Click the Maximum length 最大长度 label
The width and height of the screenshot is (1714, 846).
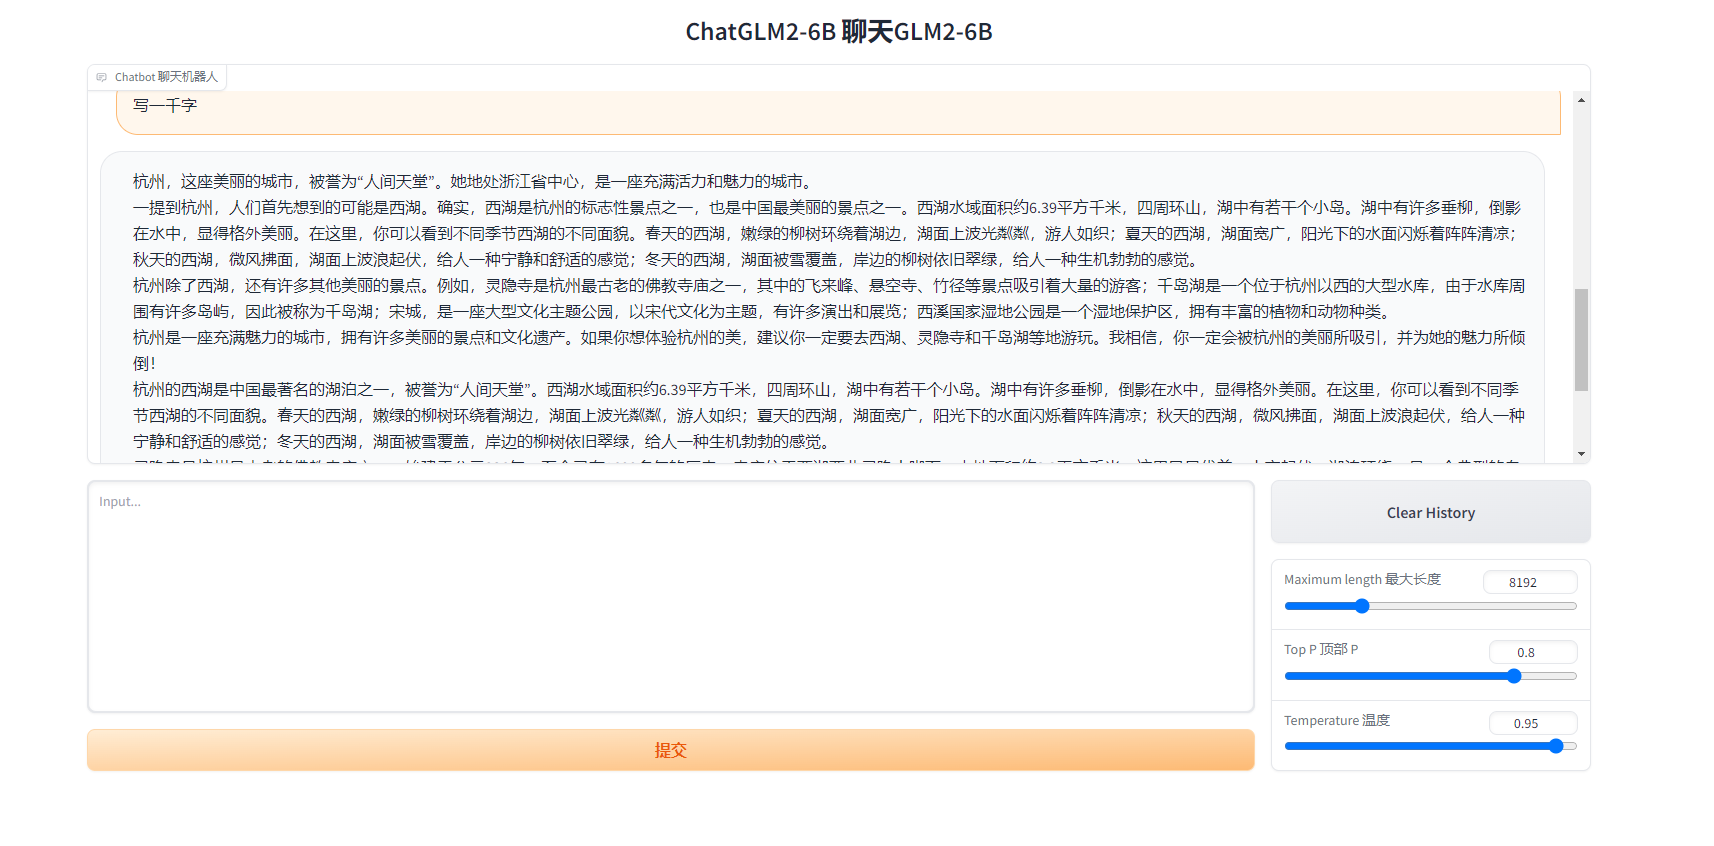[x=1362, y=580]
